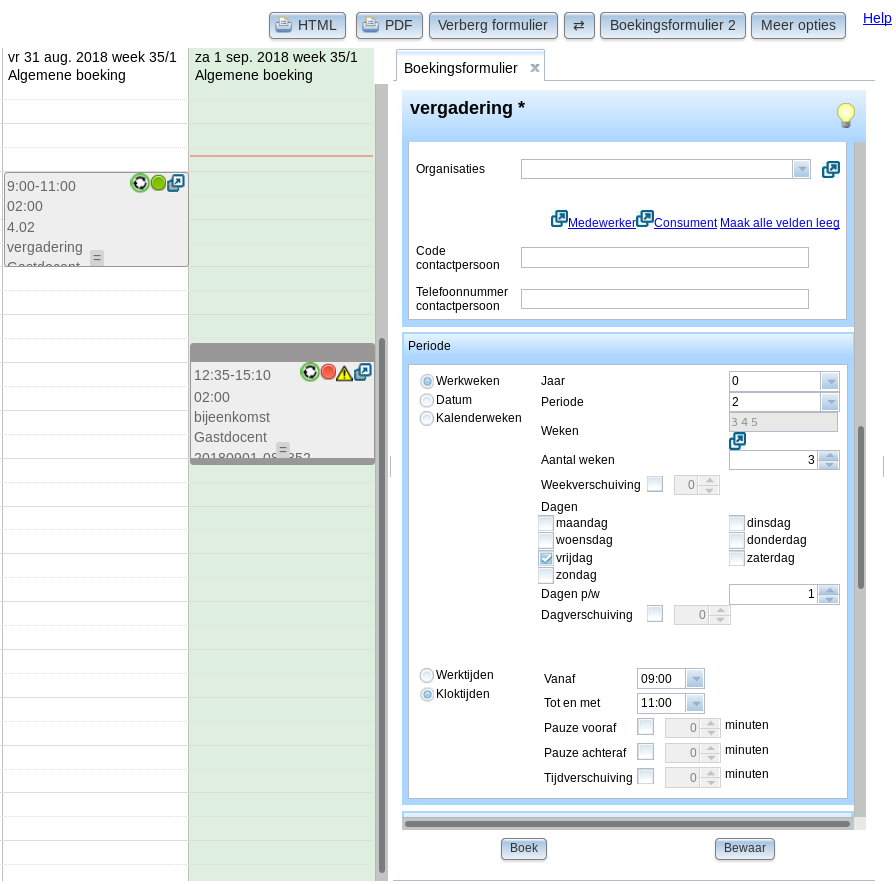This screenshot has height=884, width=896.
Task: Click the Periode section header
Action: point(627,346)
